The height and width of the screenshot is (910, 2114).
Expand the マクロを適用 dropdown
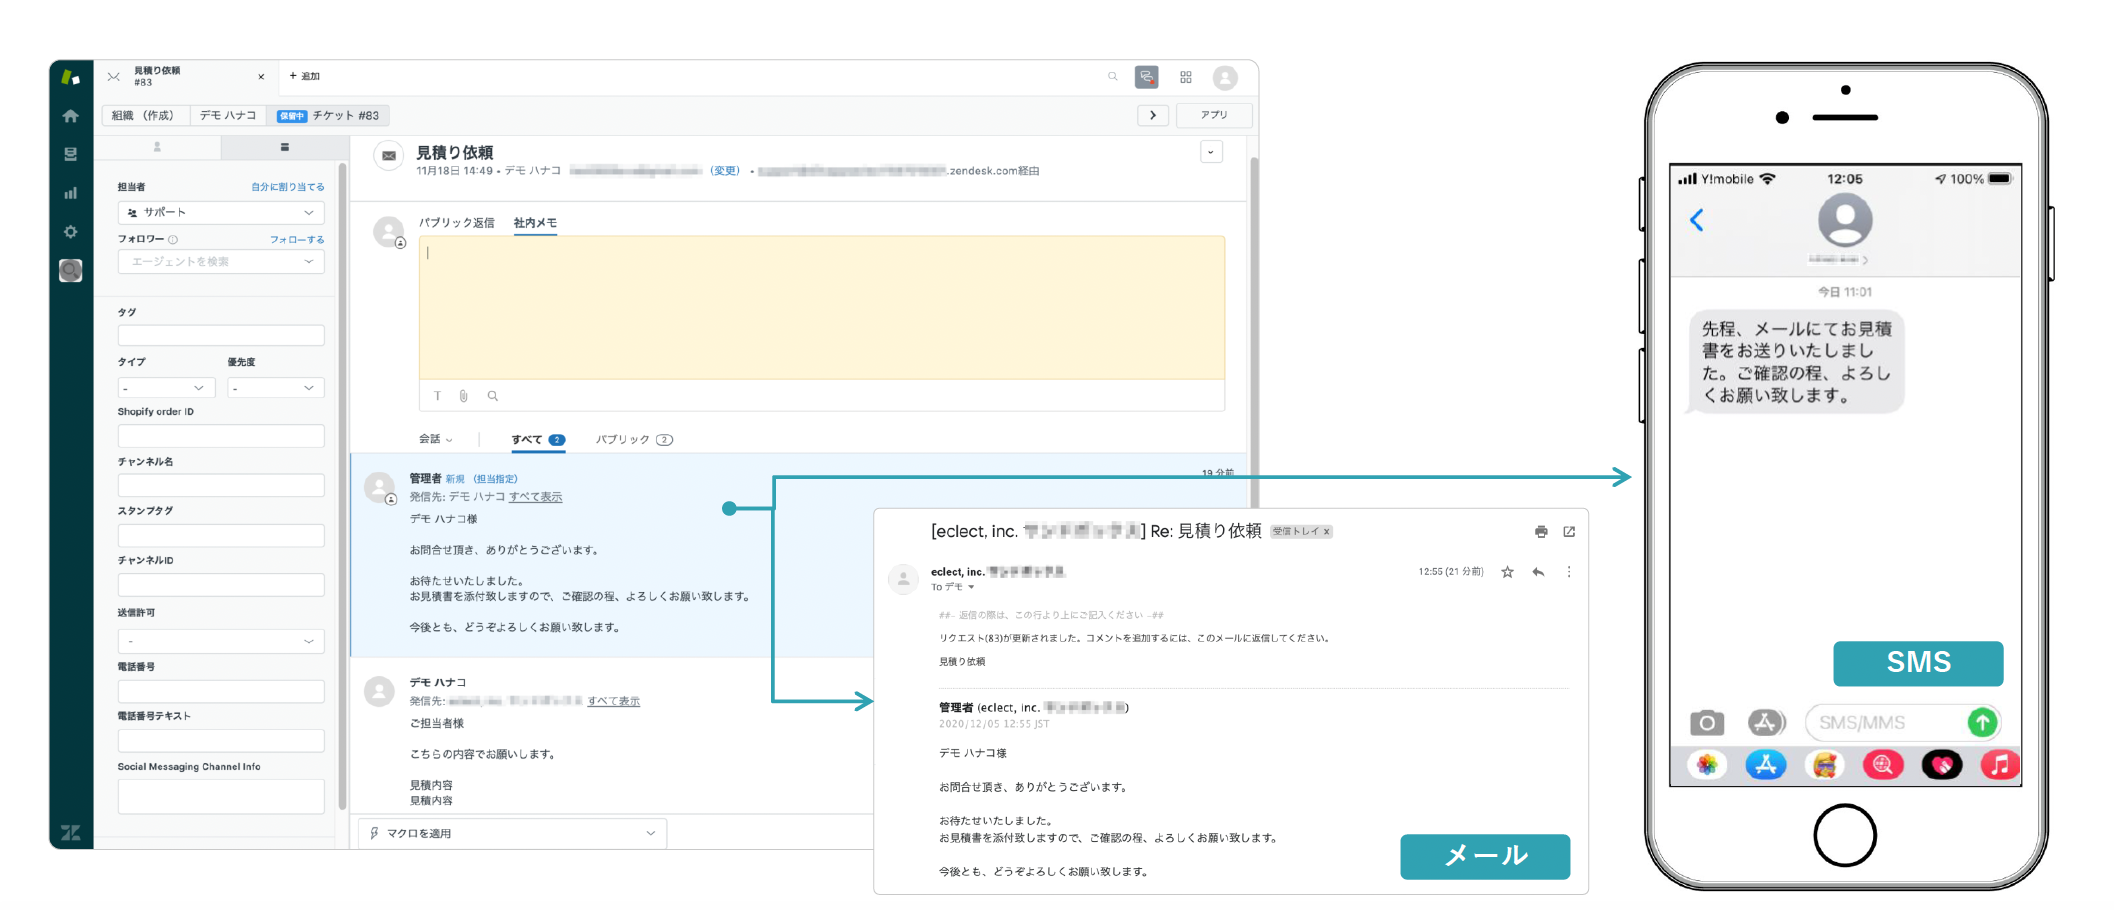(513, 833)
